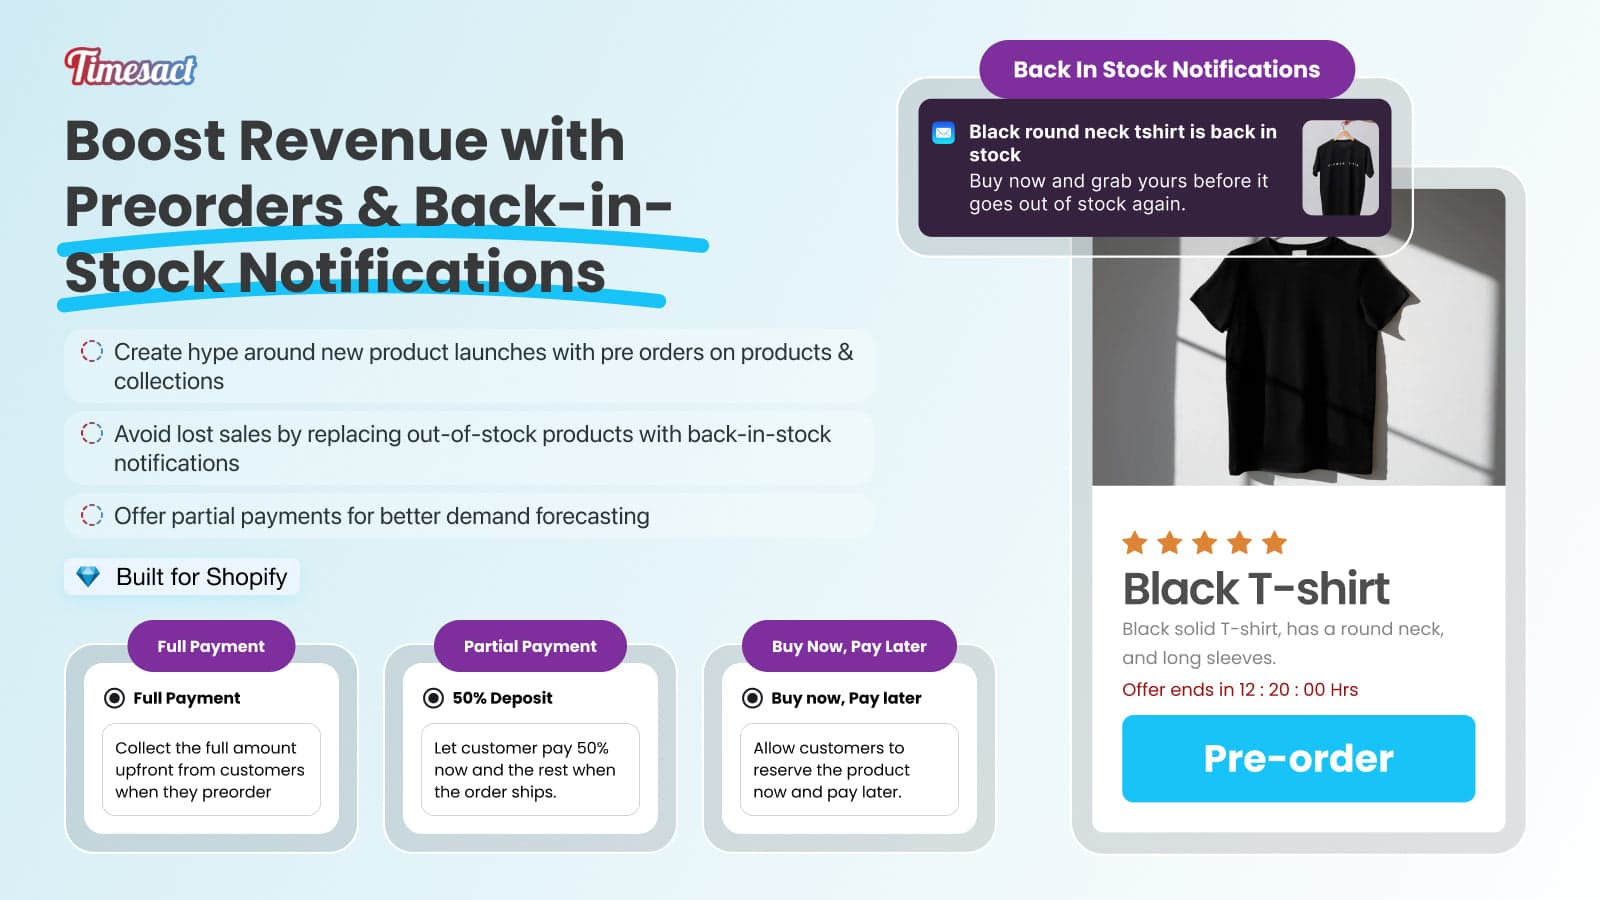Click the offer countdown timer text
The height and width of the screenshot is (900, 1600).
pos(1239,689)
